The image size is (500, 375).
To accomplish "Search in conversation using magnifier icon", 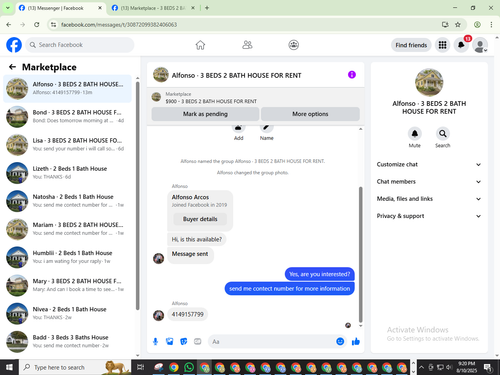I will click(442, 134).
